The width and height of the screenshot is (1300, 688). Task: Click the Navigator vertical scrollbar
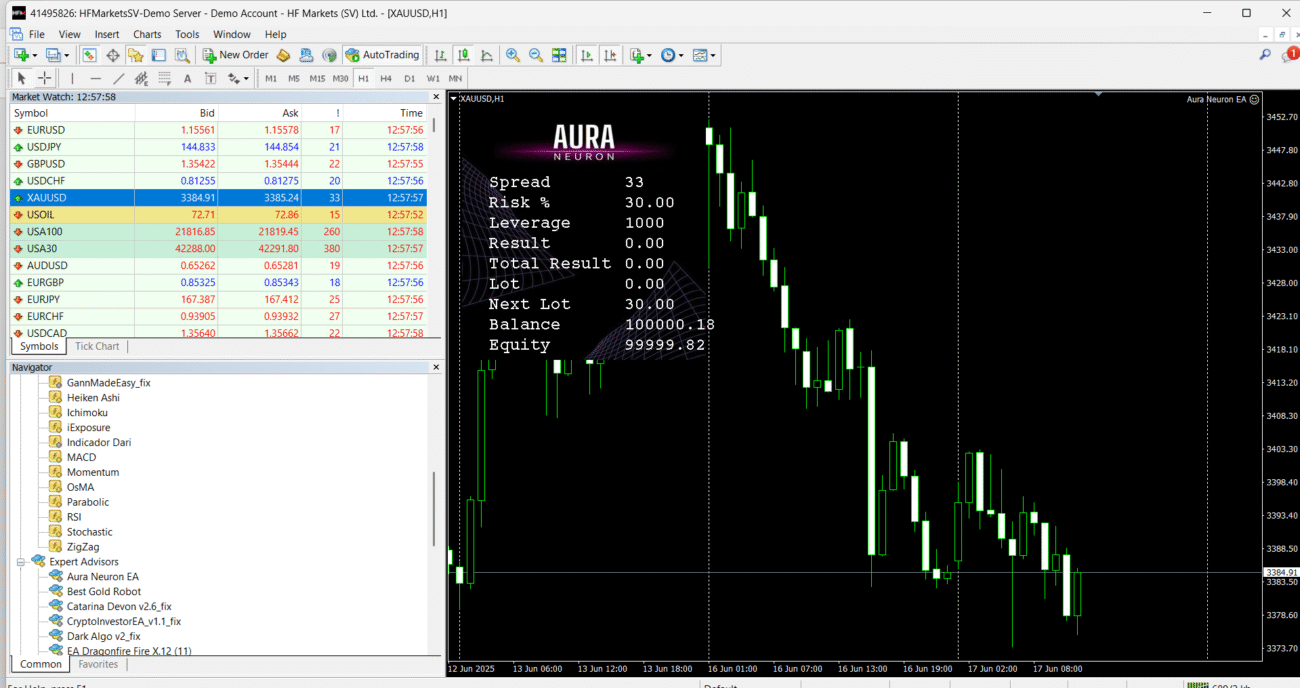coord(434,510)
